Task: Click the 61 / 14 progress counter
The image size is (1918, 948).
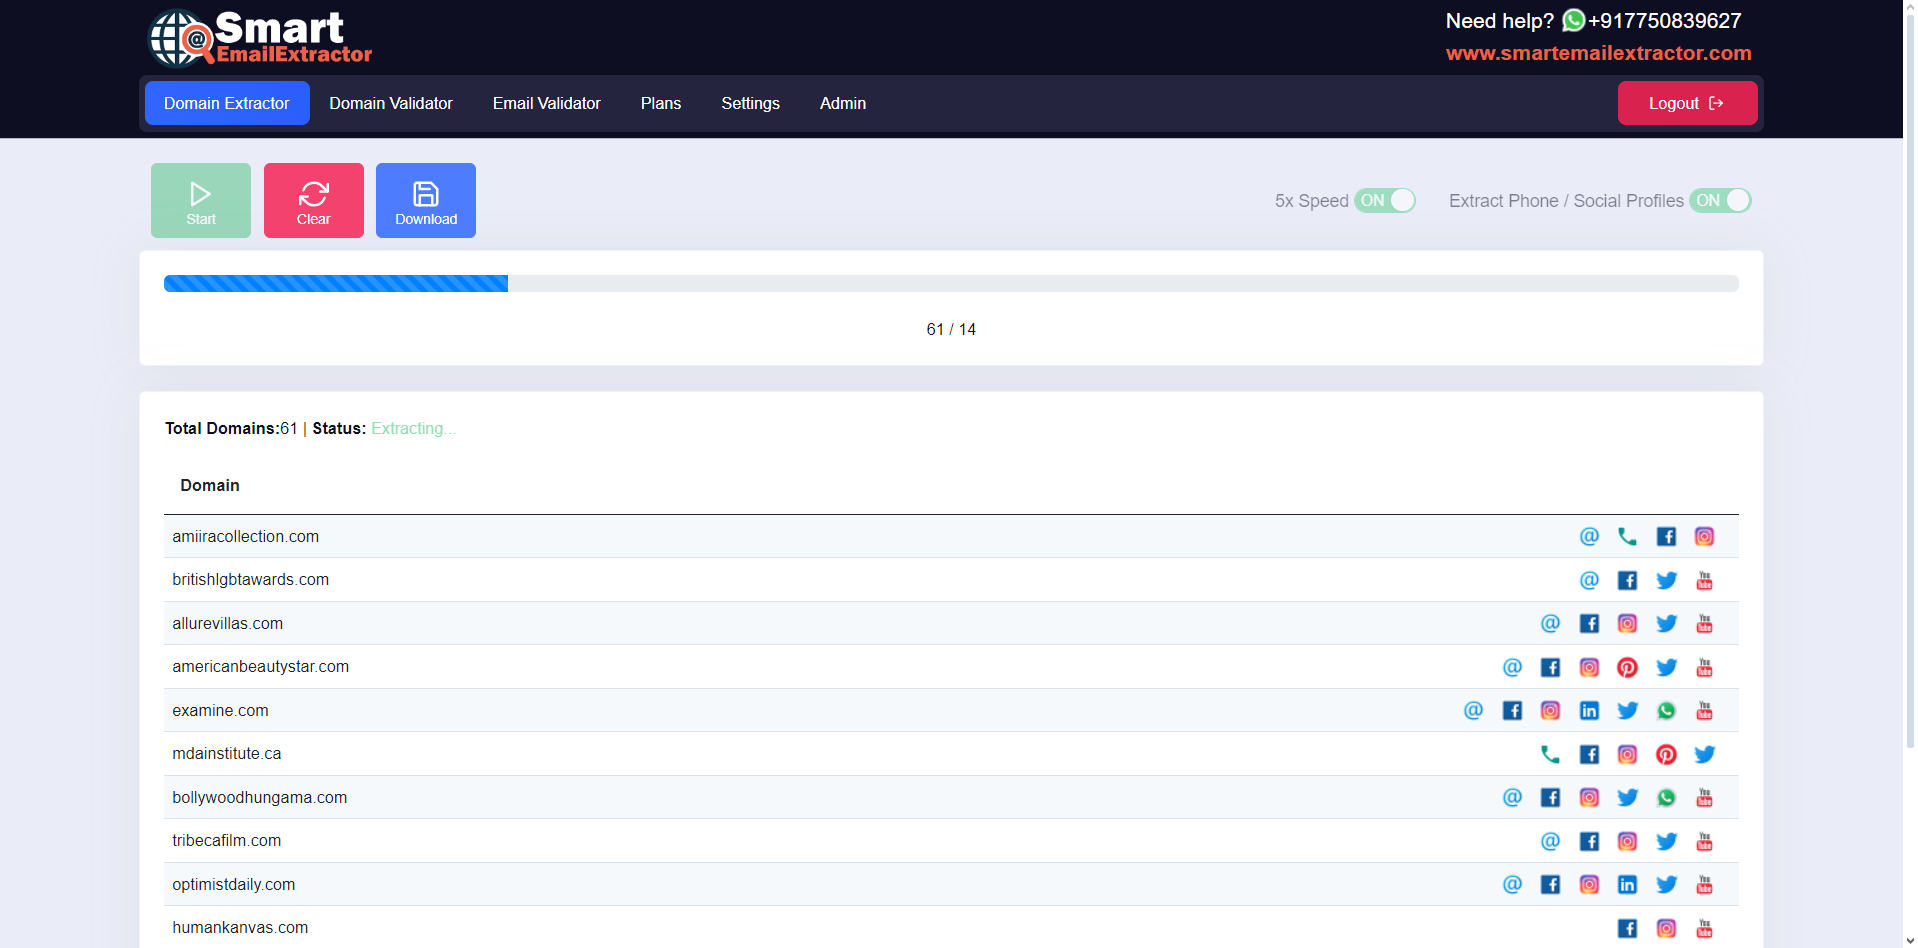Action: [951, 329]
